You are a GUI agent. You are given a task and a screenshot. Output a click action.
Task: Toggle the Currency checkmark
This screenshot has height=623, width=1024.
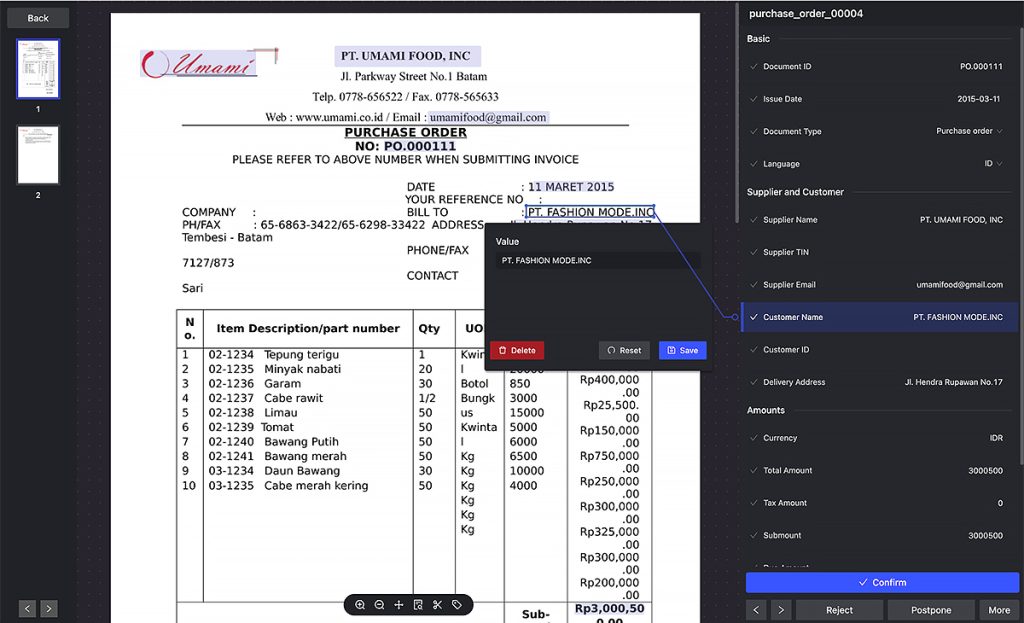(754, 438)
